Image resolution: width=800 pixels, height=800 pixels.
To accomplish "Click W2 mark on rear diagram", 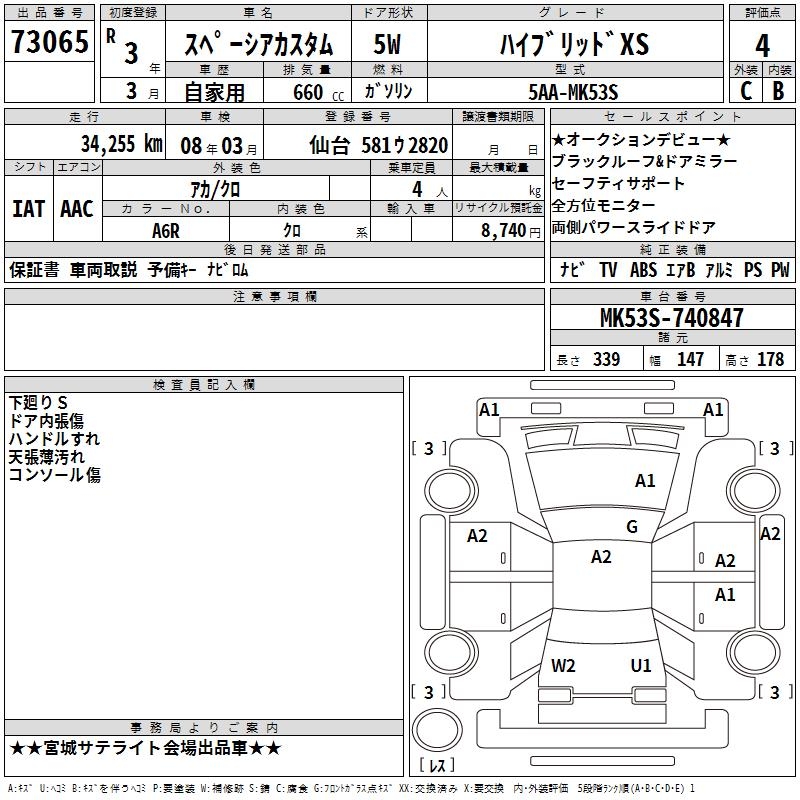I will pyautogui.click(x=563, y=666).
